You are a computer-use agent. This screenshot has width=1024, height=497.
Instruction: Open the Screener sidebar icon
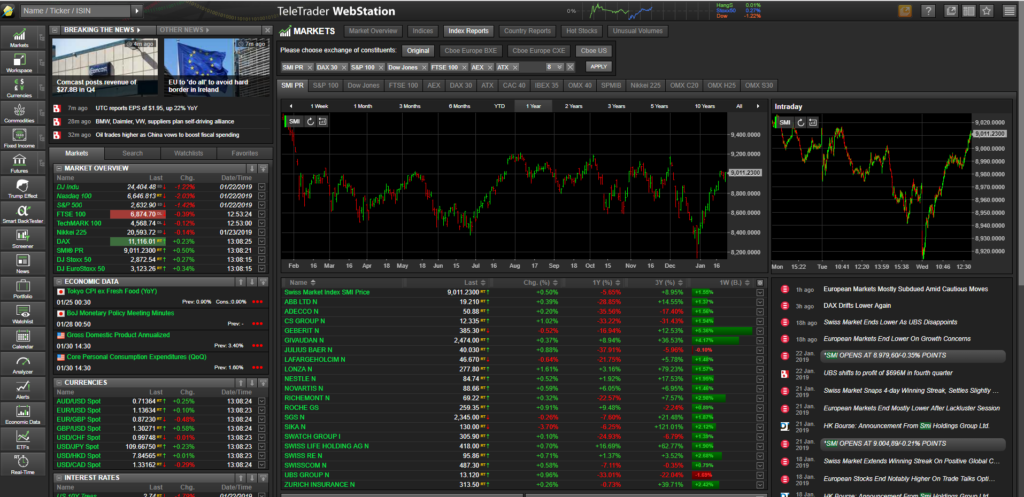(20, 239)
